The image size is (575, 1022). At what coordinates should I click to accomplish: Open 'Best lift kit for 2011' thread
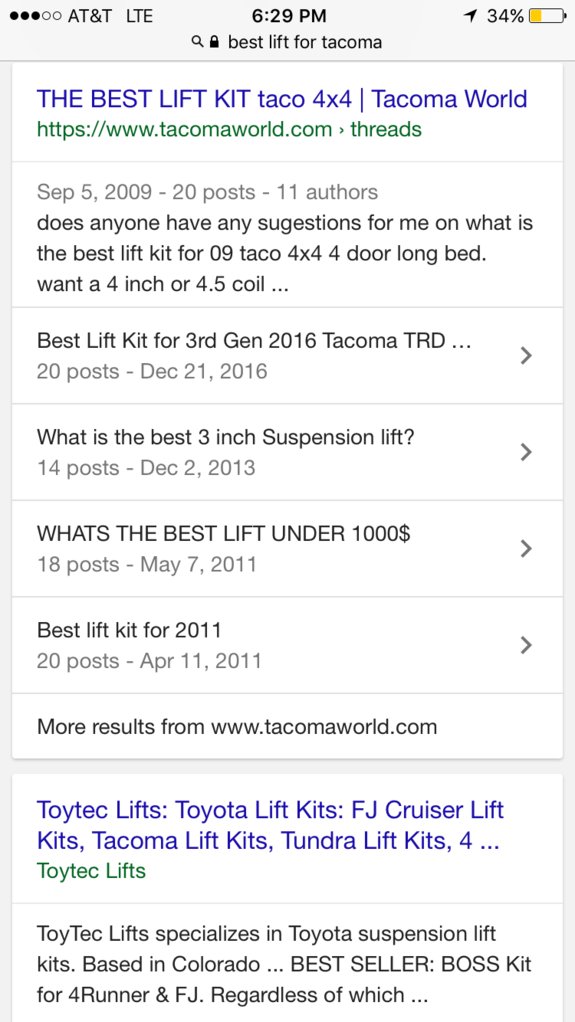(288, 645)
